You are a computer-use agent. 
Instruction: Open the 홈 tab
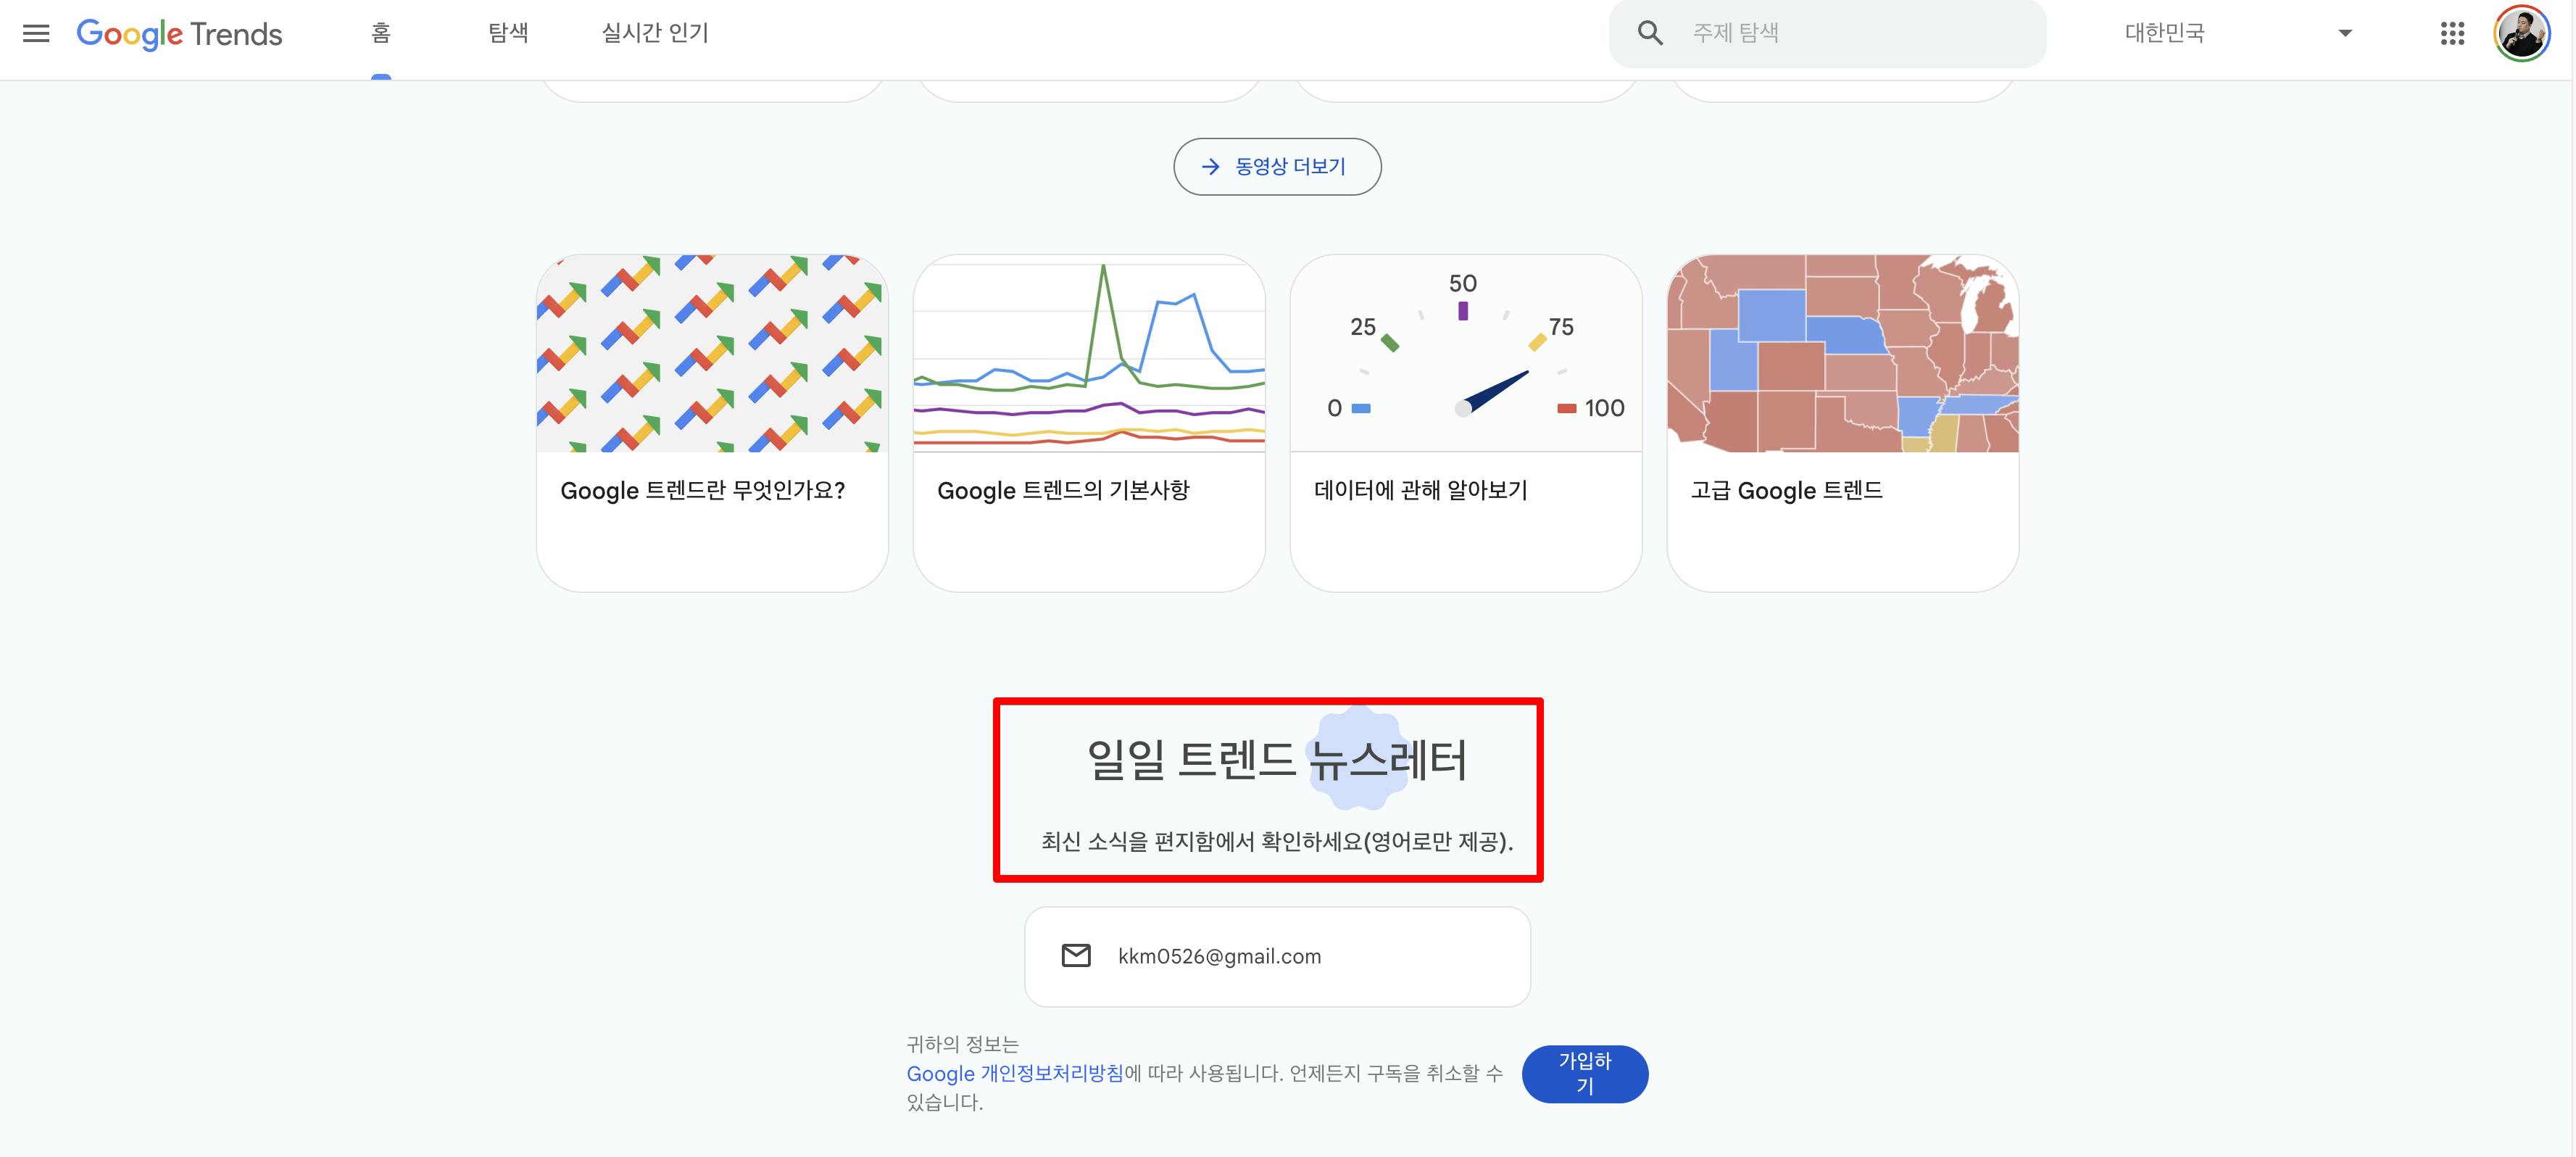pyautogui.click(x=381, y=33)
